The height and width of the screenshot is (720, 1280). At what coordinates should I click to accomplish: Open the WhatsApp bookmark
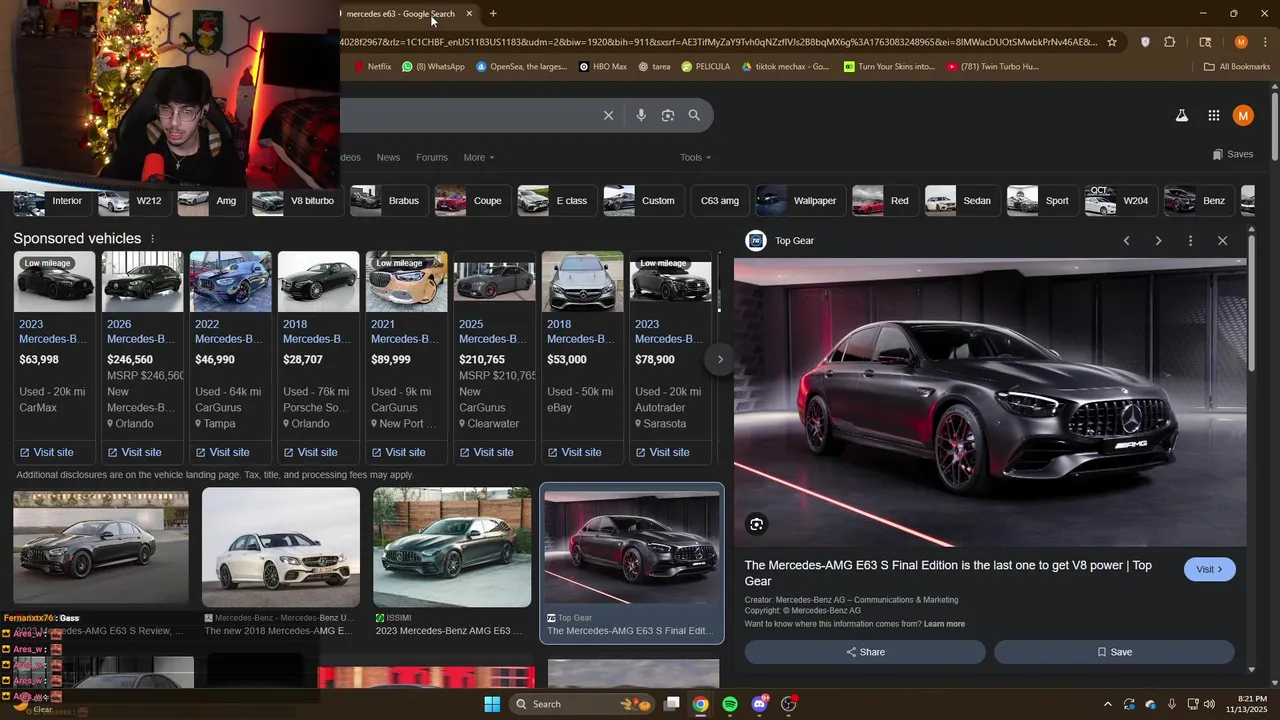pos(433,67)
